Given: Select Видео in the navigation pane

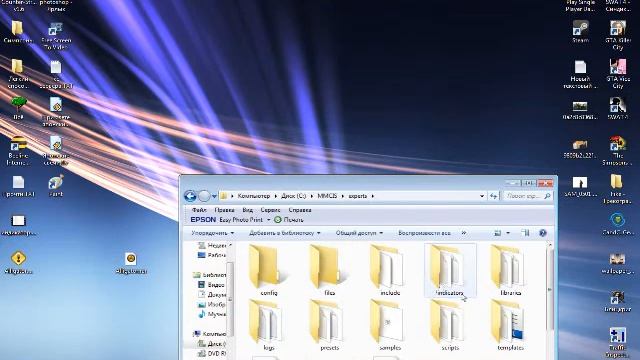Looking at the screenshot, I should coord(211,284).
